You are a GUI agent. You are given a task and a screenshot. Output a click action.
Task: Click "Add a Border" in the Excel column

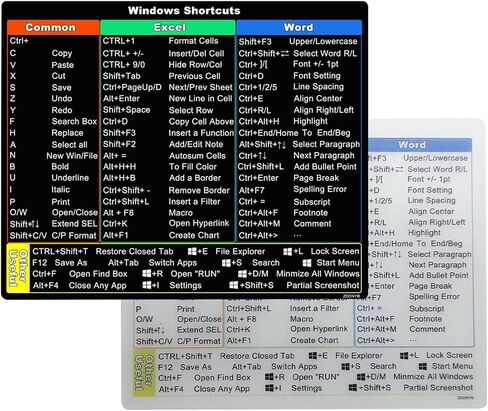click(195, 178)
